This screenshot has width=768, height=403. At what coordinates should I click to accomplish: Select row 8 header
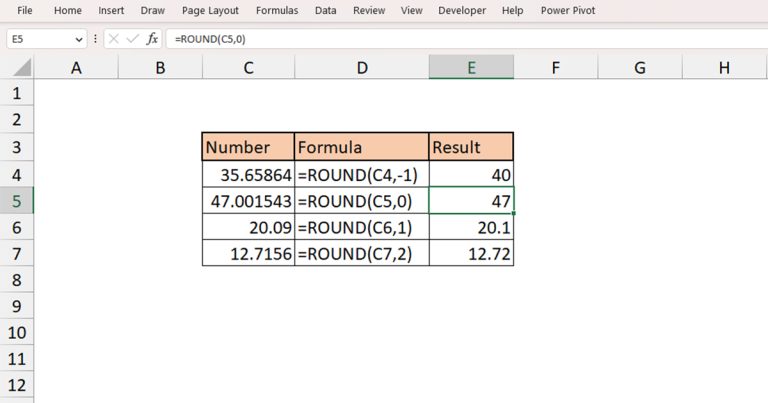(17, 280)
